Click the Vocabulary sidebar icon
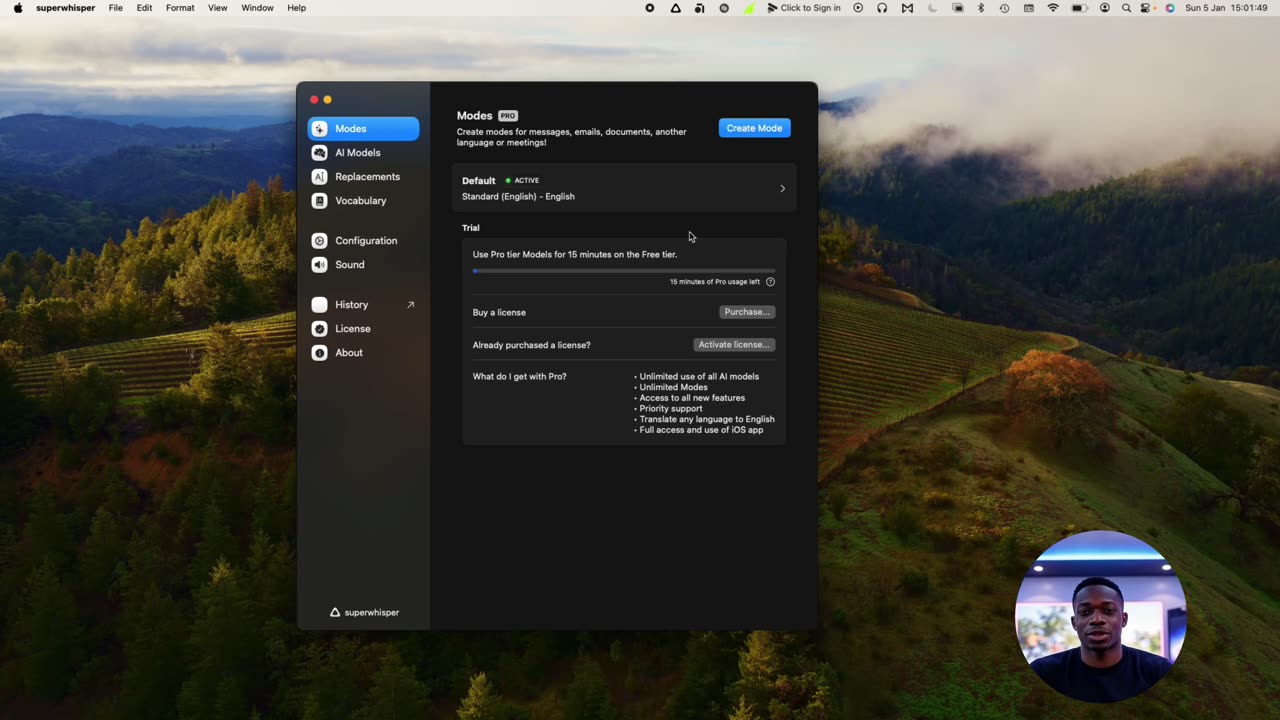Viewport: 1280px width, 720px height. click(x=319, y=200)
